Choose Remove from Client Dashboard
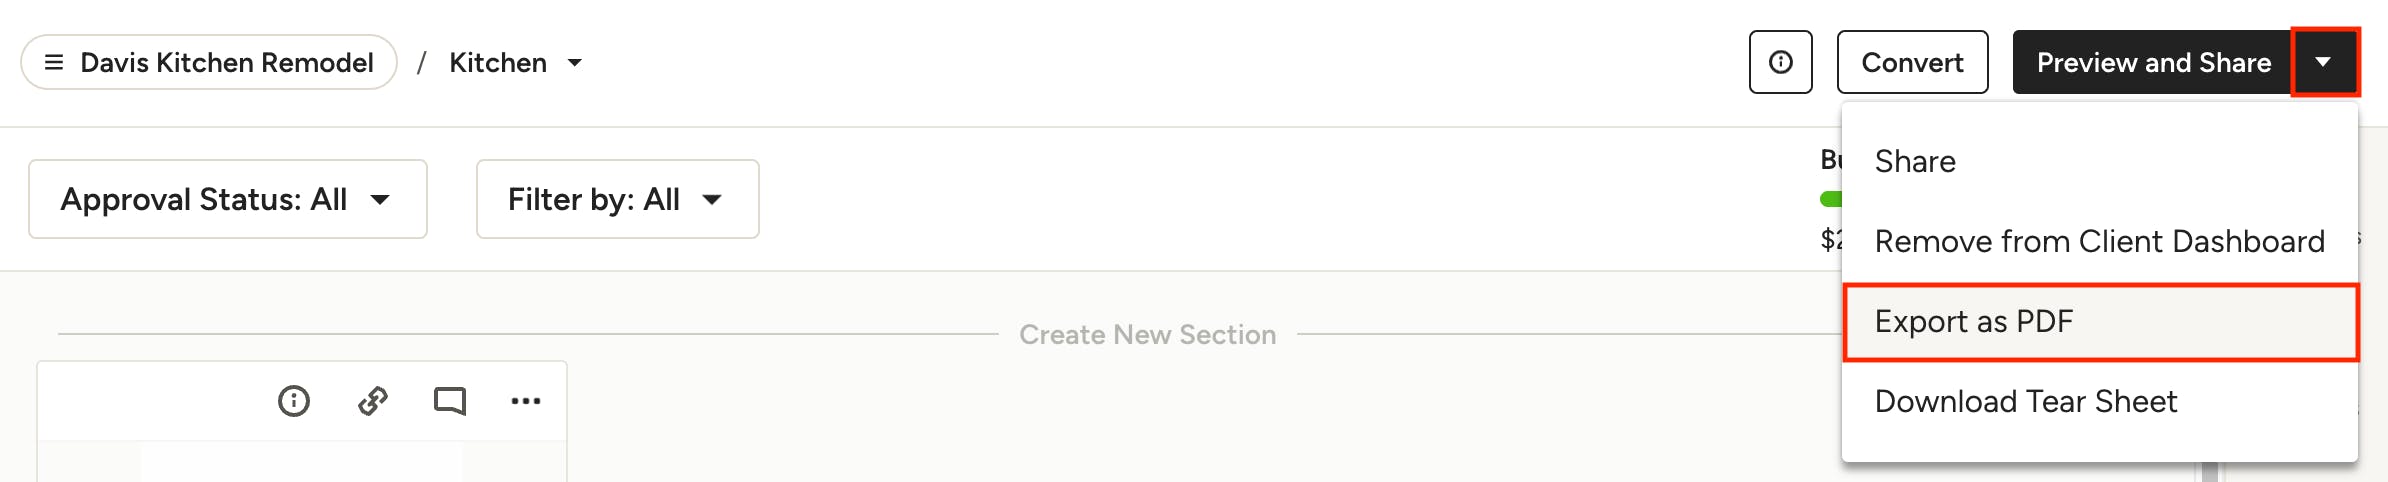This screenshot has width=2388, height=482. tap(2100, 241)
